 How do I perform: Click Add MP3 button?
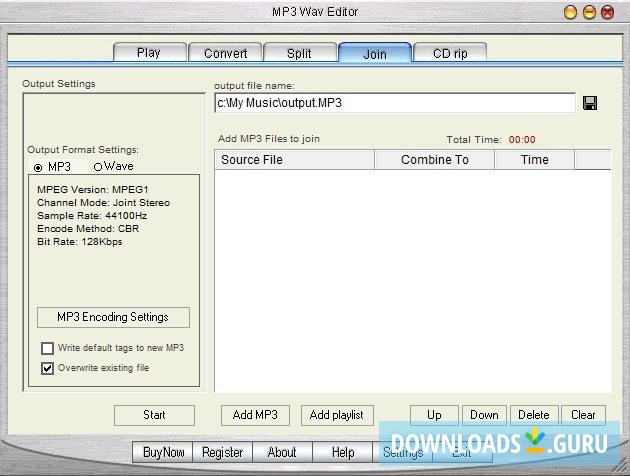(x=255, y=415)
